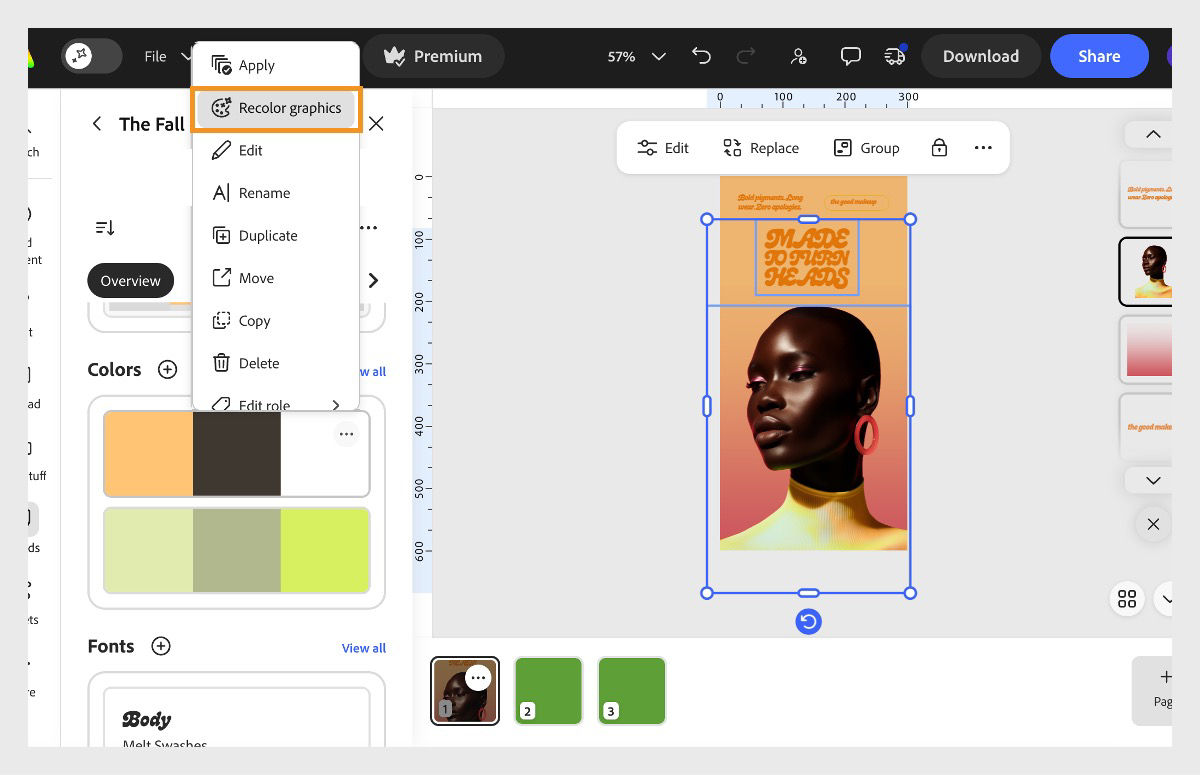Select the MADE TO TURN HEADS text

pyautogui.click(x=807, y=258)
